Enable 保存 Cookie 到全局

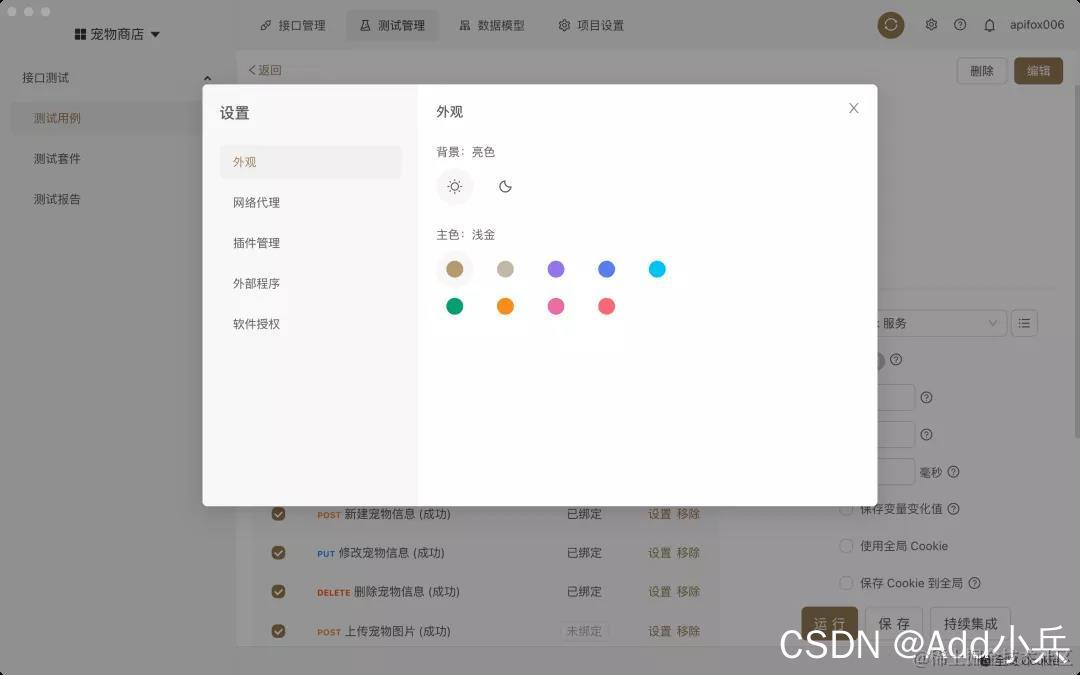pos(846,583)
